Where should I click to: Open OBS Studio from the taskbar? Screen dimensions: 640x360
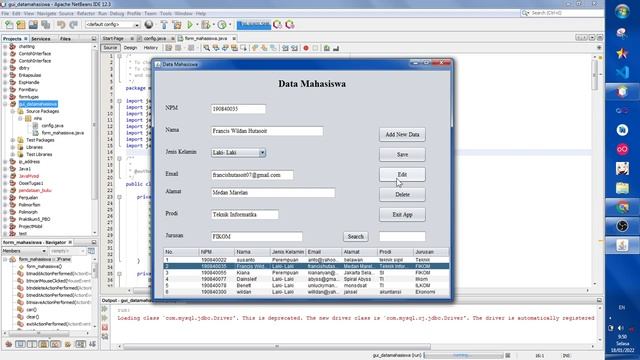(622, 226)
